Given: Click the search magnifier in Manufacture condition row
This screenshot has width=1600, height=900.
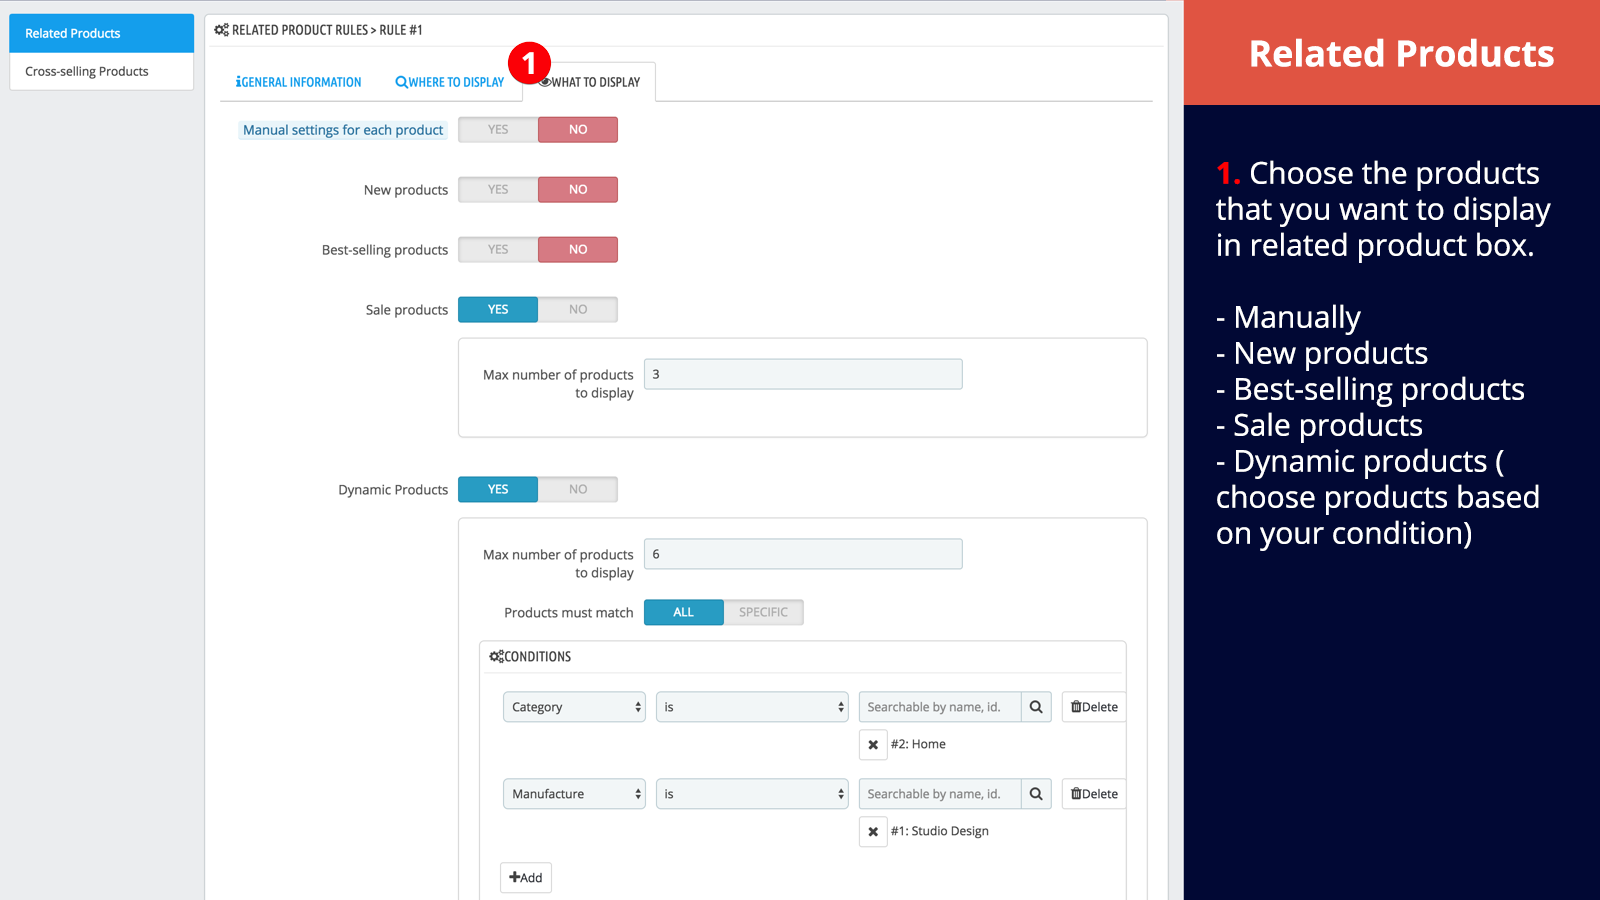Looking at the screenshot, I should [1036, 794].
